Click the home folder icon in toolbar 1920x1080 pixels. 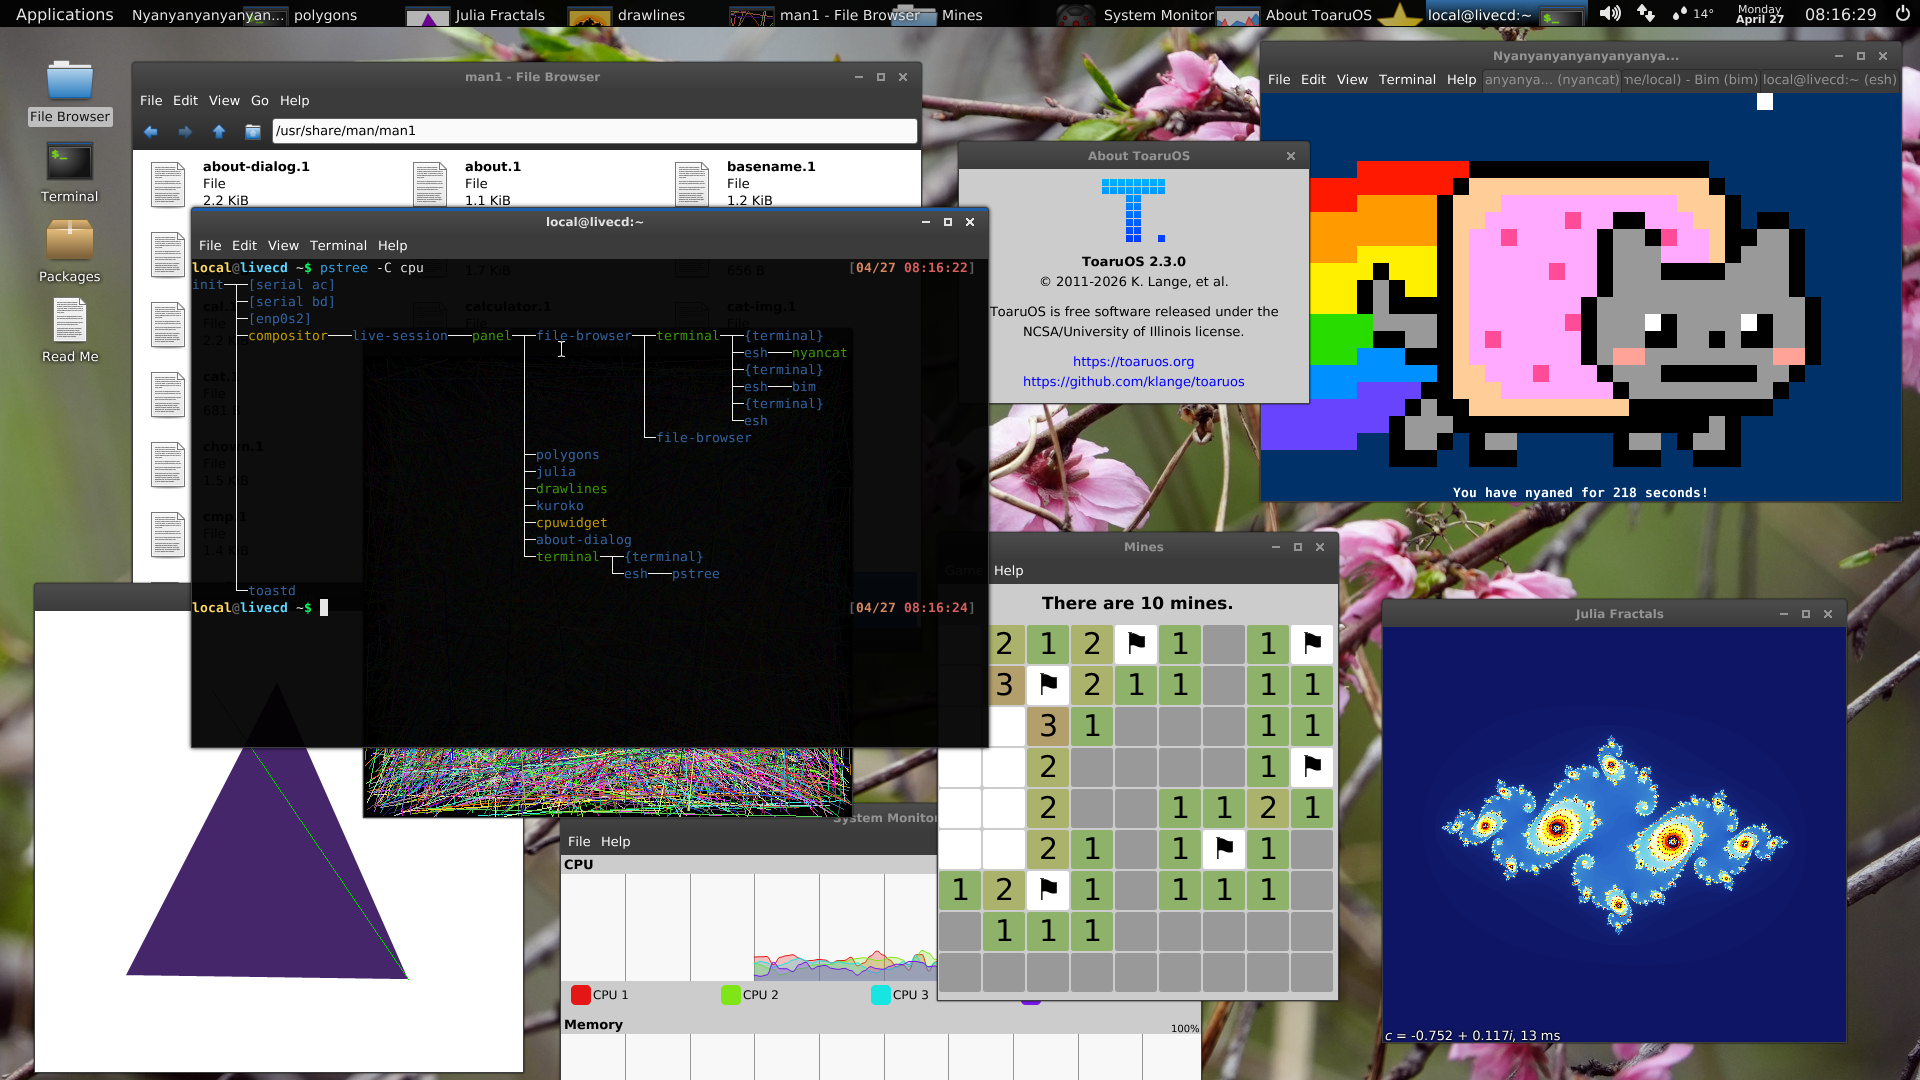pyautogui.click(x=253, y=131)
